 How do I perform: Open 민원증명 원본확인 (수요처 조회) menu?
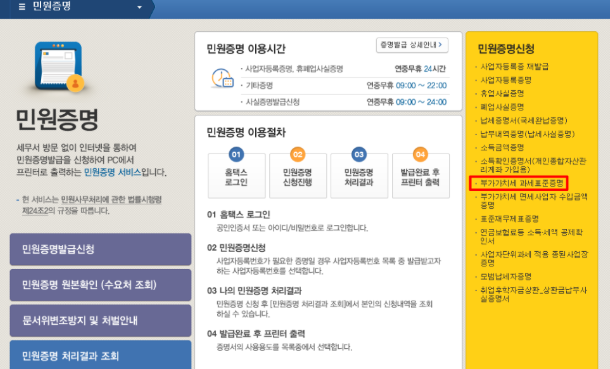tap(100, 285)
